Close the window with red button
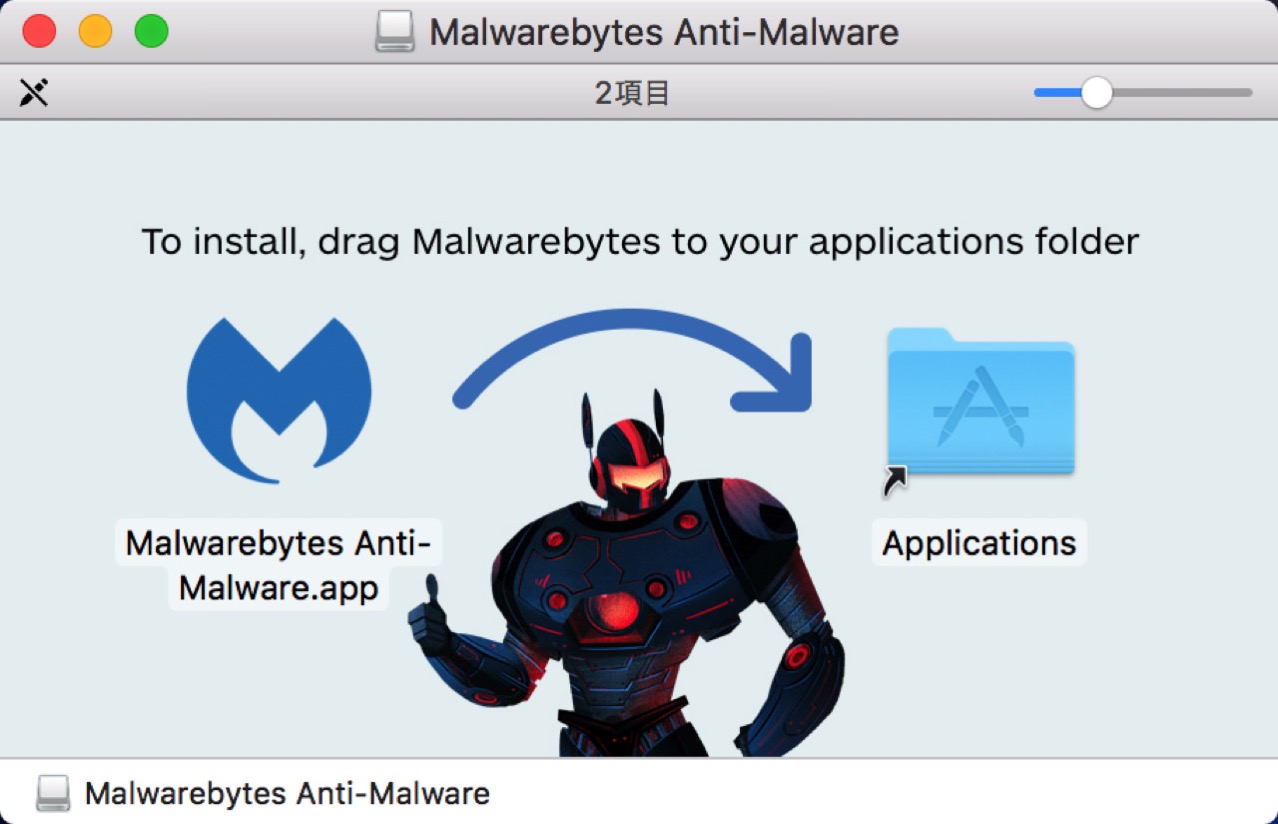 click(x=40, y=32)
